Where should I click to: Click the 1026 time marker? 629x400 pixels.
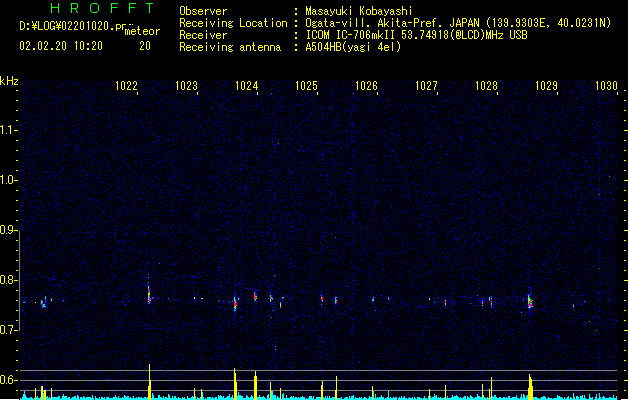pos(366,86)
